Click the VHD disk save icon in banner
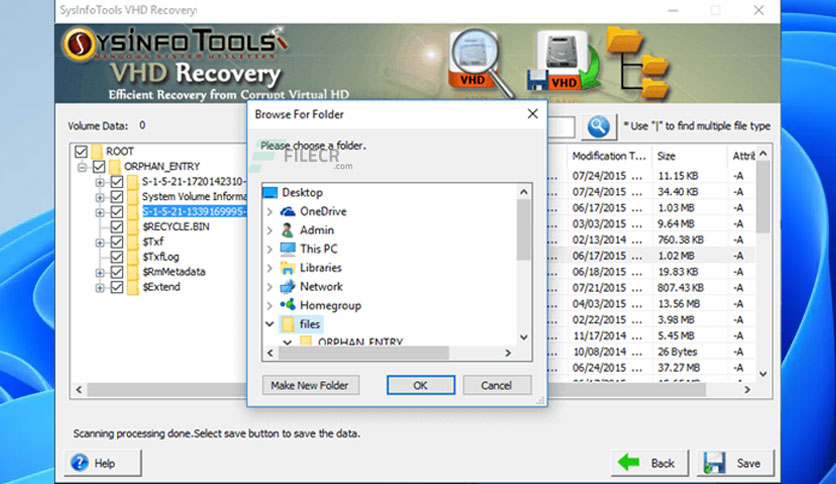The width and height of the screenshot is (836, 484). coord(563,61)
